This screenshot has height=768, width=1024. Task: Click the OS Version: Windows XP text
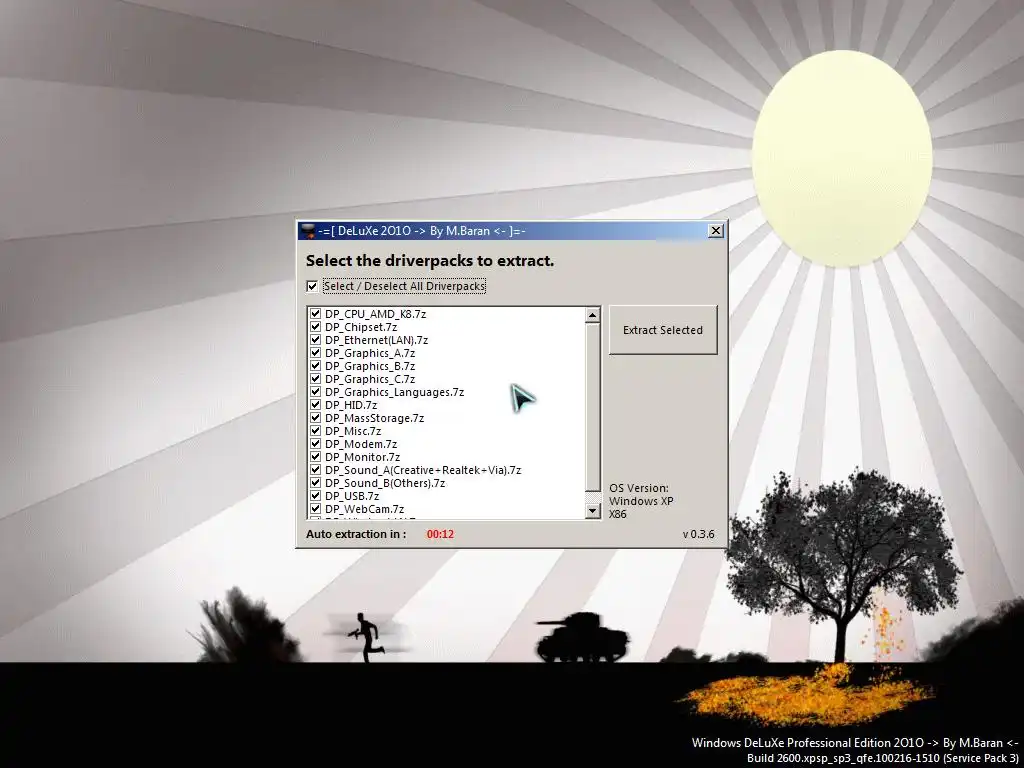(x=641, y=501)
